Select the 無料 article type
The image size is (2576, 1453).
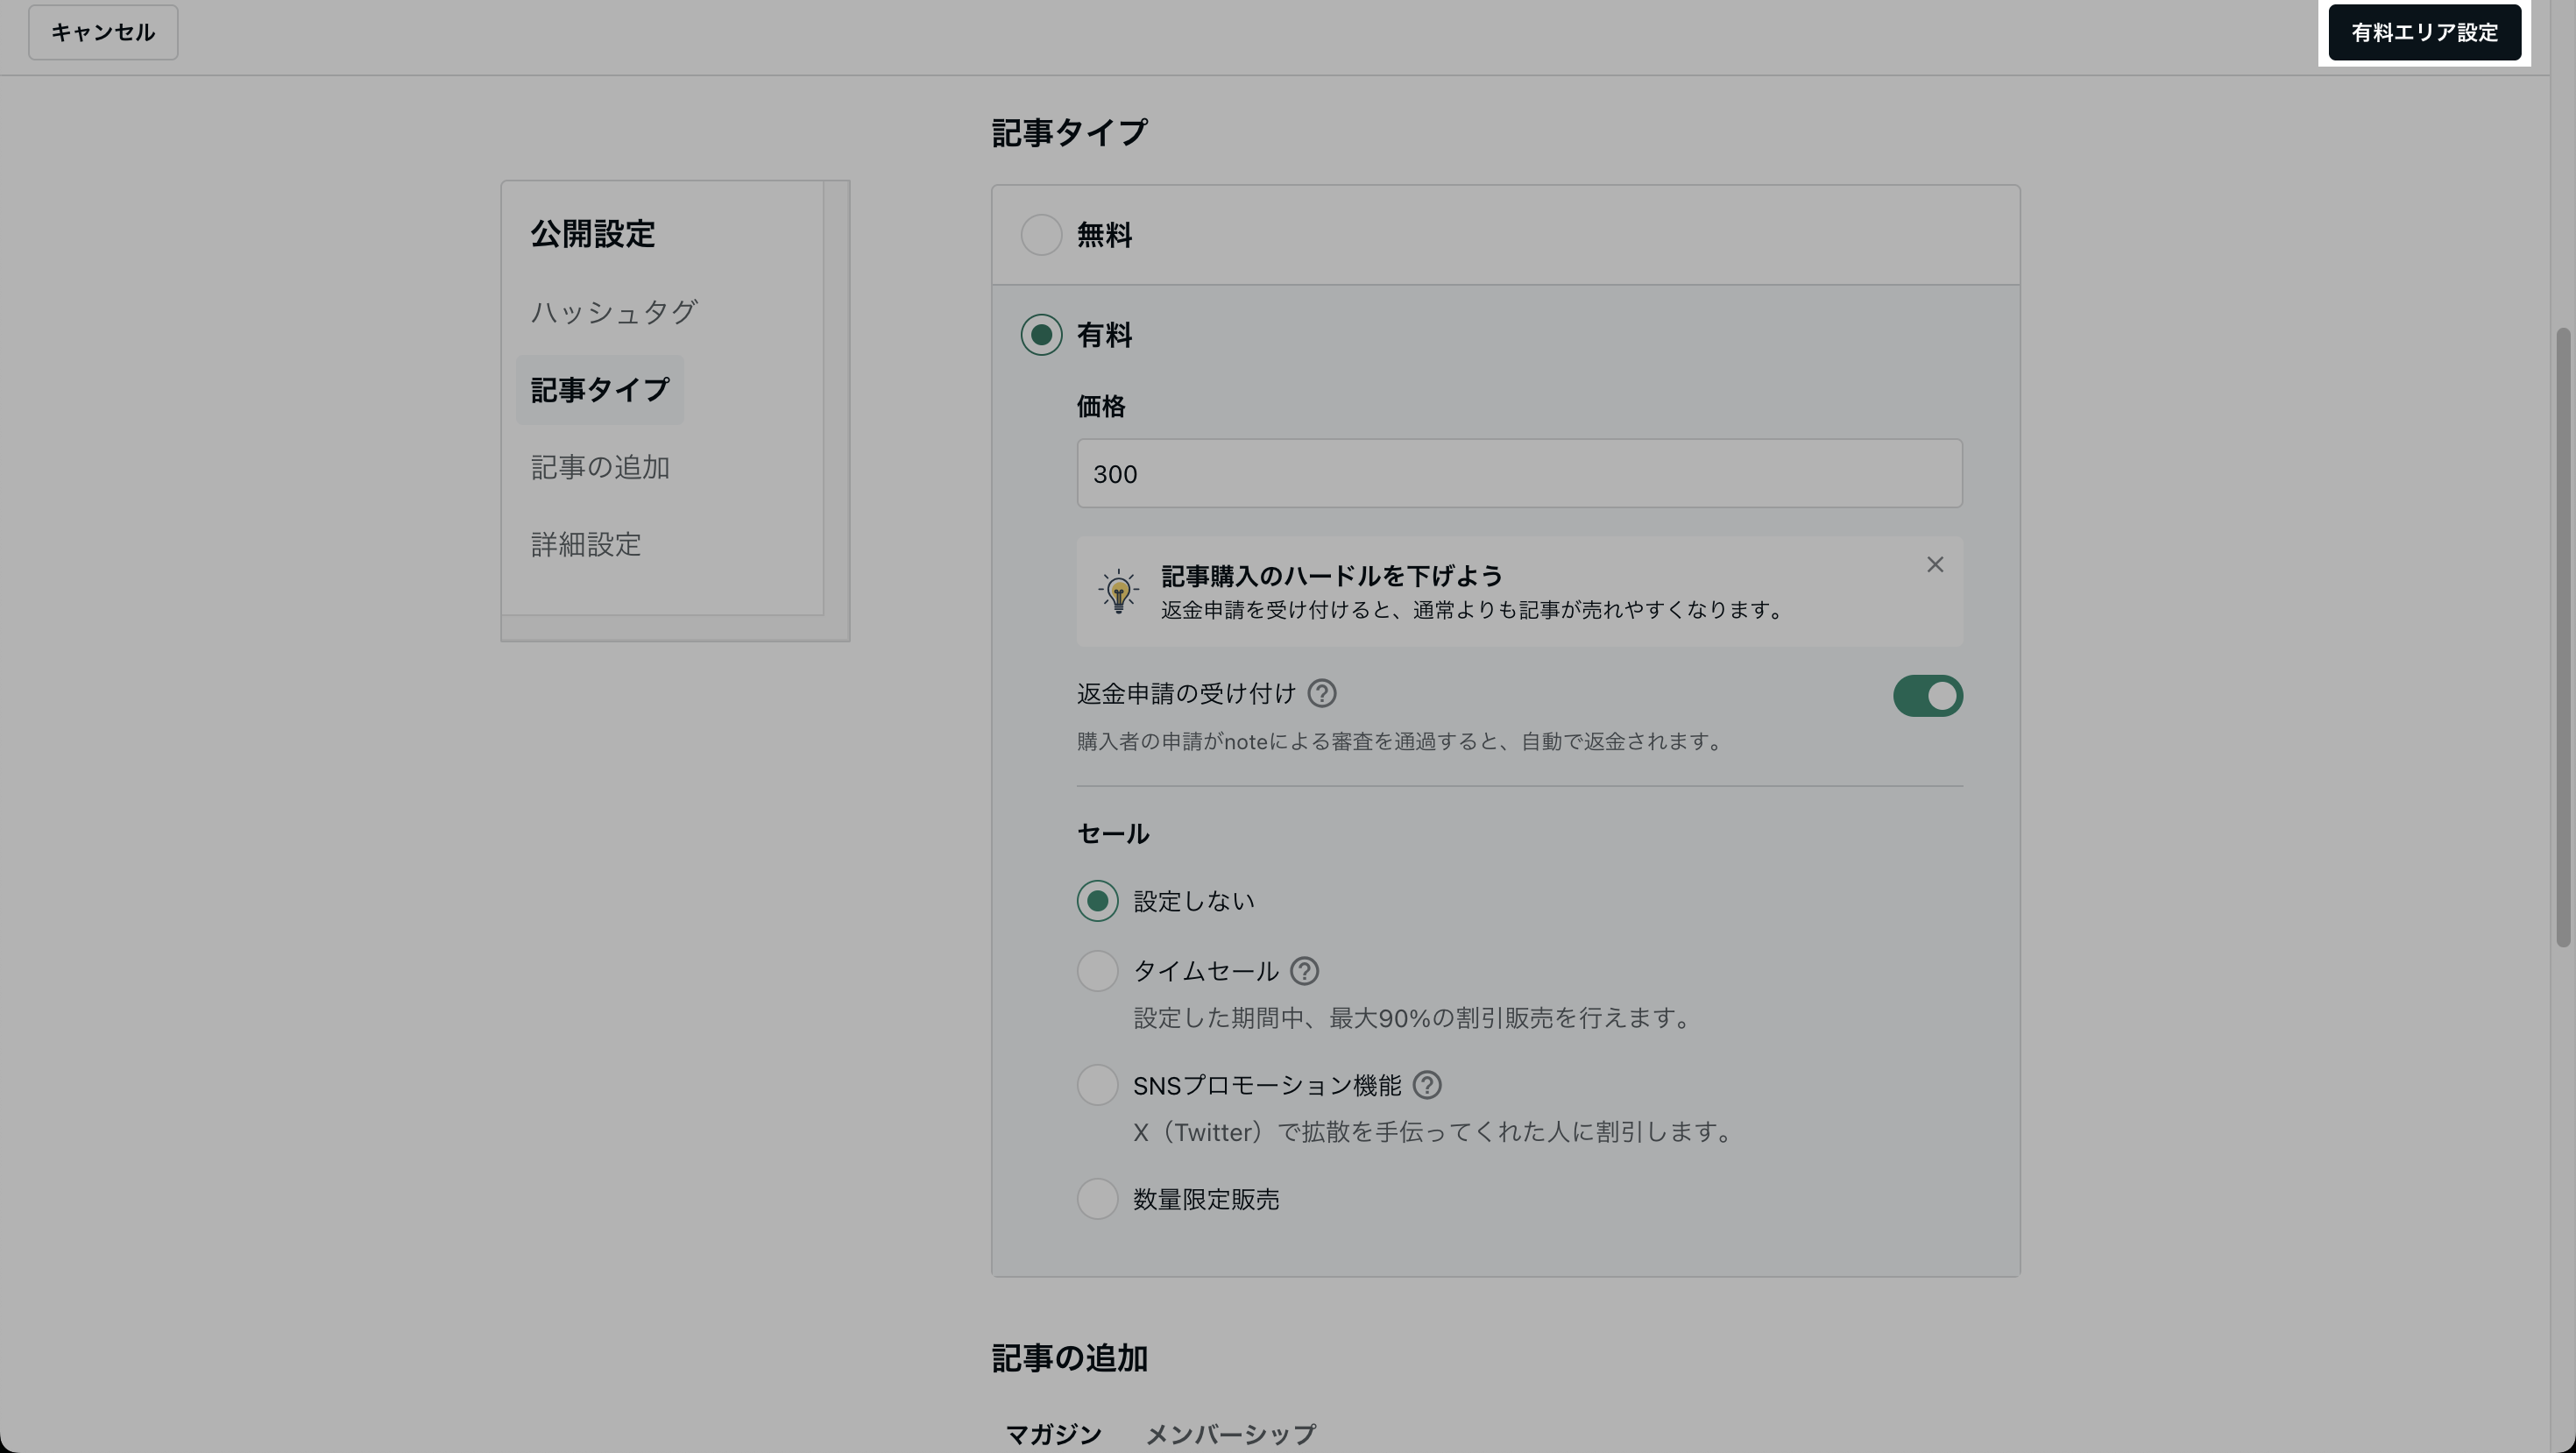point(1040,235)
